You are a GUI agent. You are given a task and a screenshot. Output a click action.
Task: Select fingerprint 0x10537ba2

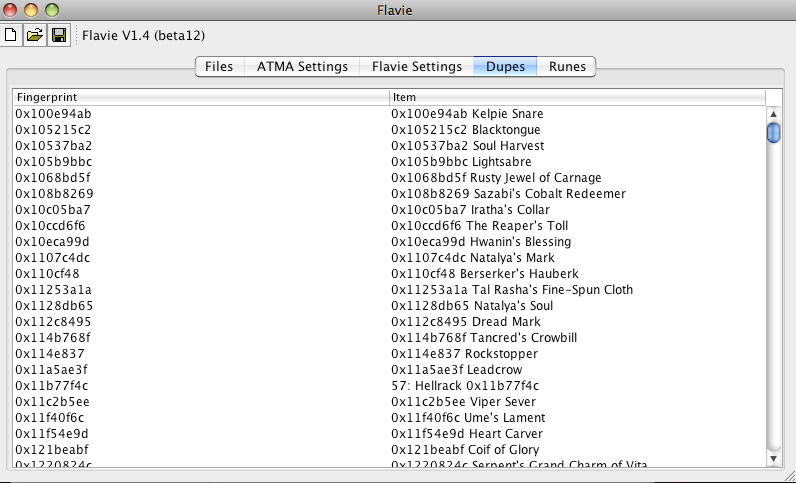coord(54,146)
